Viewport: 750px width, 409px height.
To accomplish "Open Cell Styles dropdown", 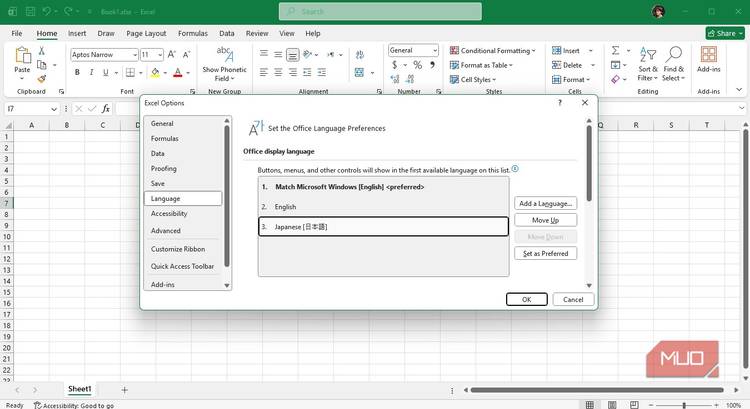I will 473,79.
